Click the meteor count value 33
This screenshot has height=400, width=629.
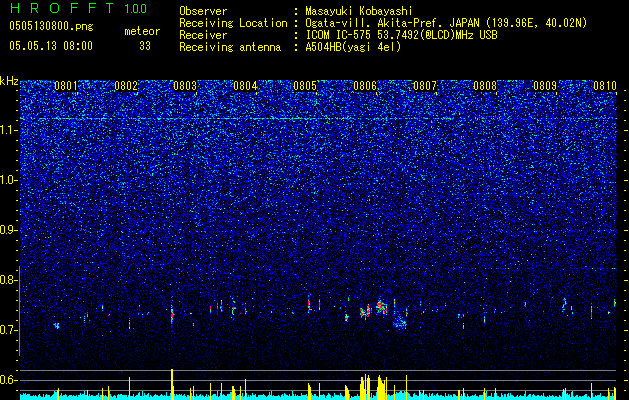[x=145, y=46]
